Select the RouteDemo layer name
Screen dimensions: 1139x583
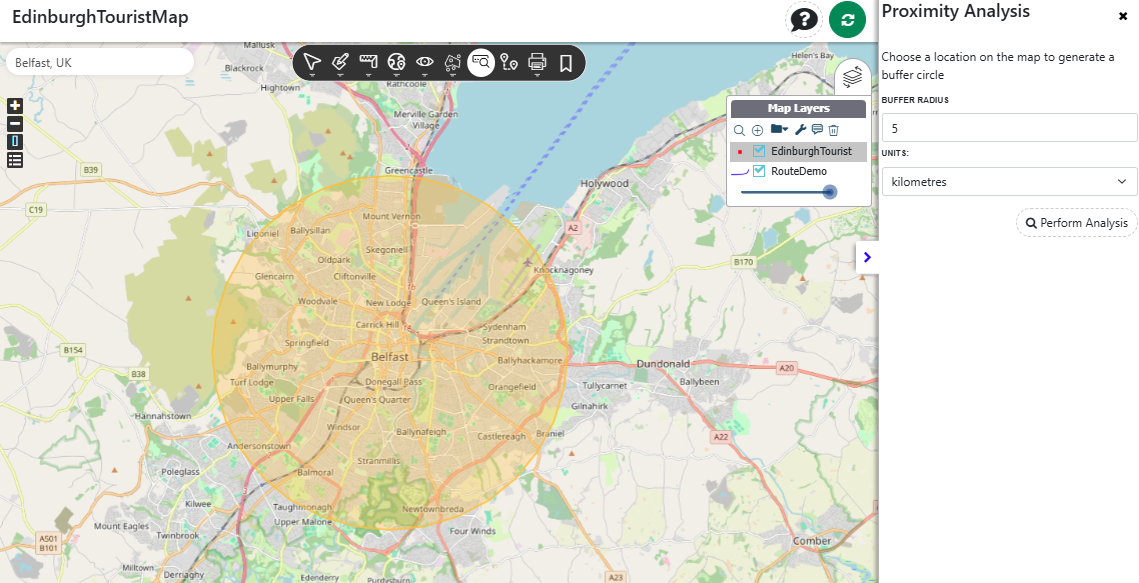[799, 171]
